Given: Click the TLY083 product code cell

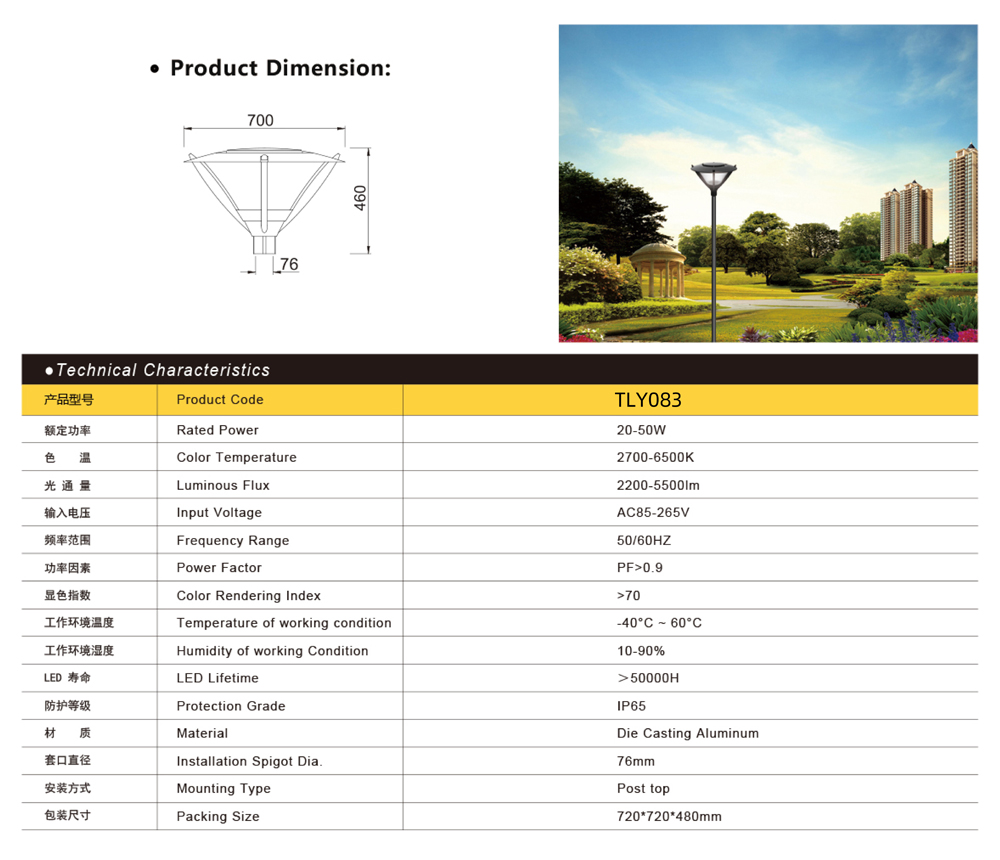Looking at the screenshot, I should (x=648, y=400).
